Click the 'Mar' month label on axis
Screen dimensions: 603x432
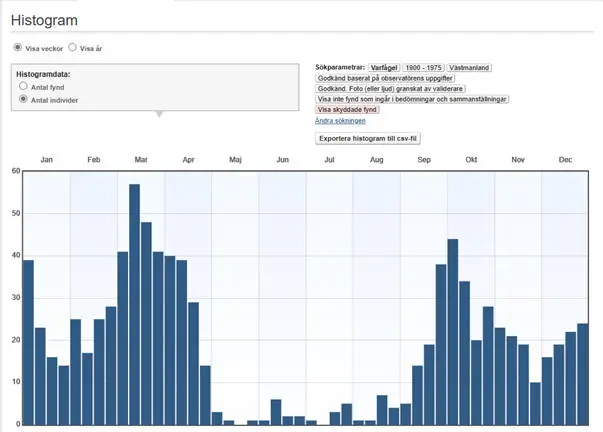click(141, 160)
